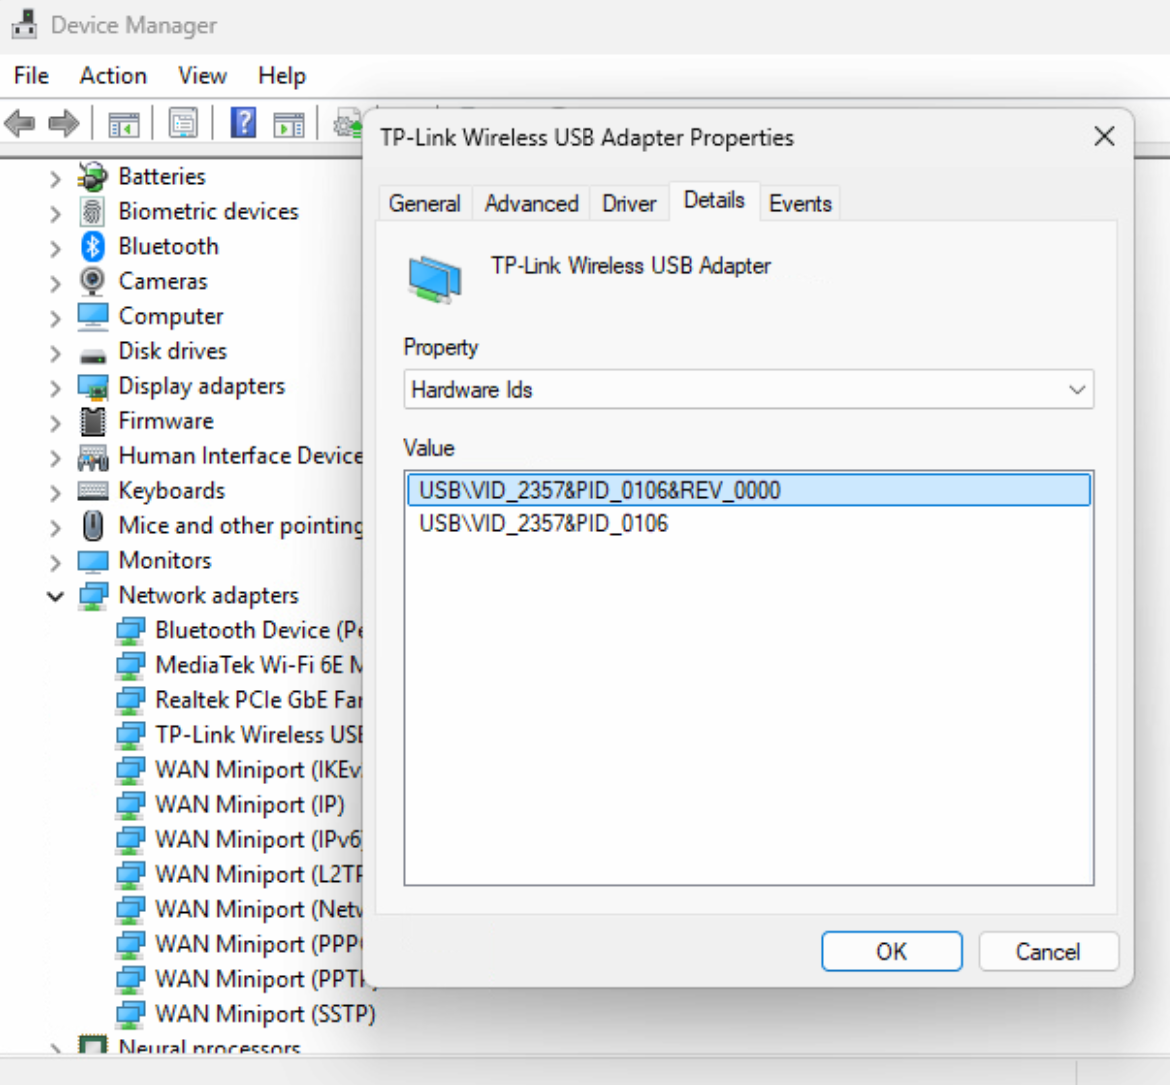1170x1085 pixels.
Task: Close the TP-Link Properties dialog
Action: tap(1104, 137)
